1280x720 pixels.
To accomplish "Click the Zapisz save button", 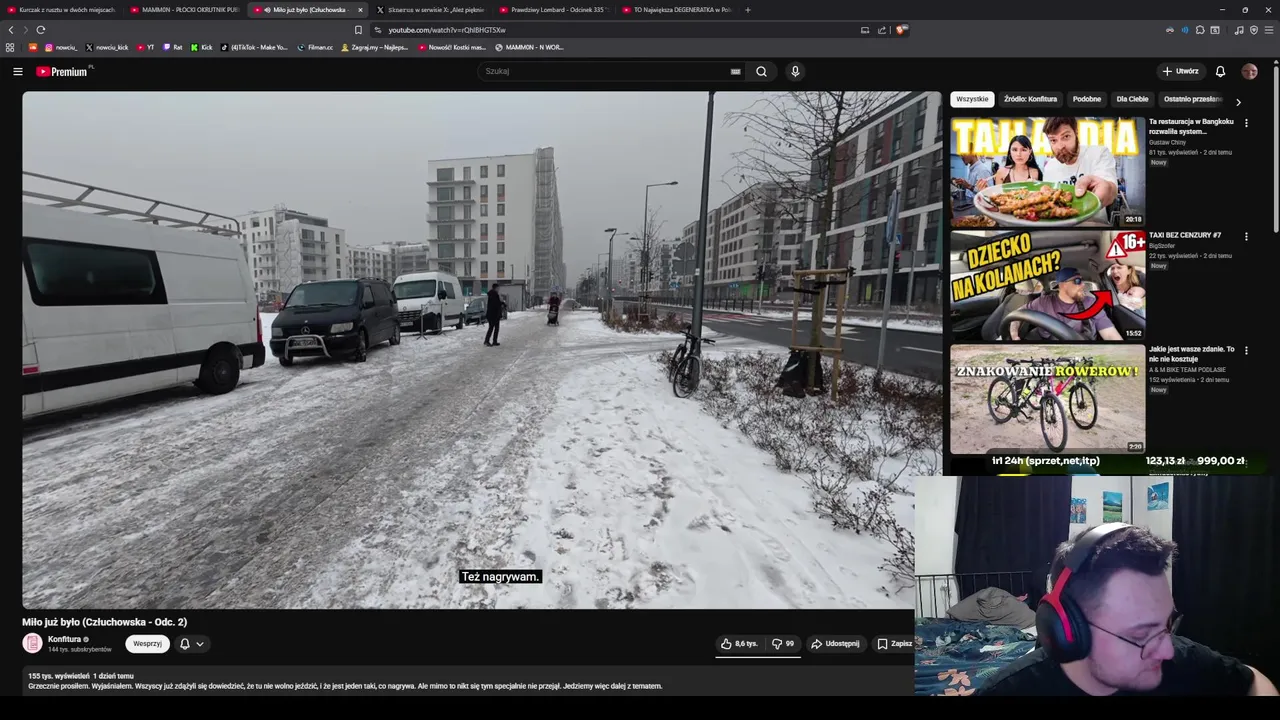I will 892,644.
